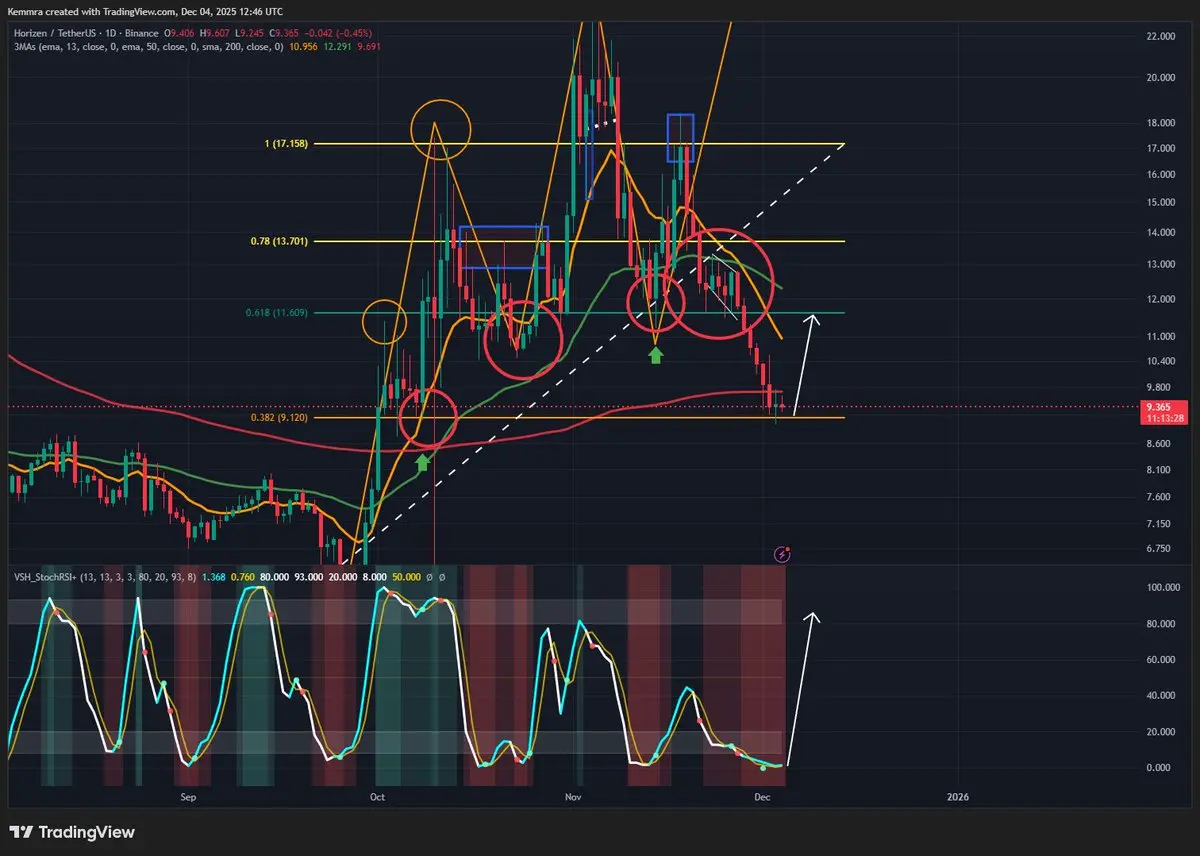
Task: Click the Nov time axis label
Action: pyautogui.click(x=573, y=798)
